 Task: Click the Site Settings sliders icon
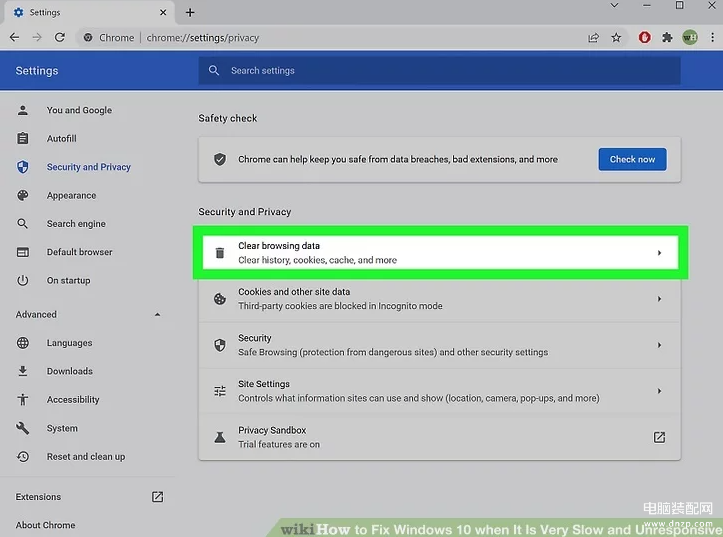point(220,391)
